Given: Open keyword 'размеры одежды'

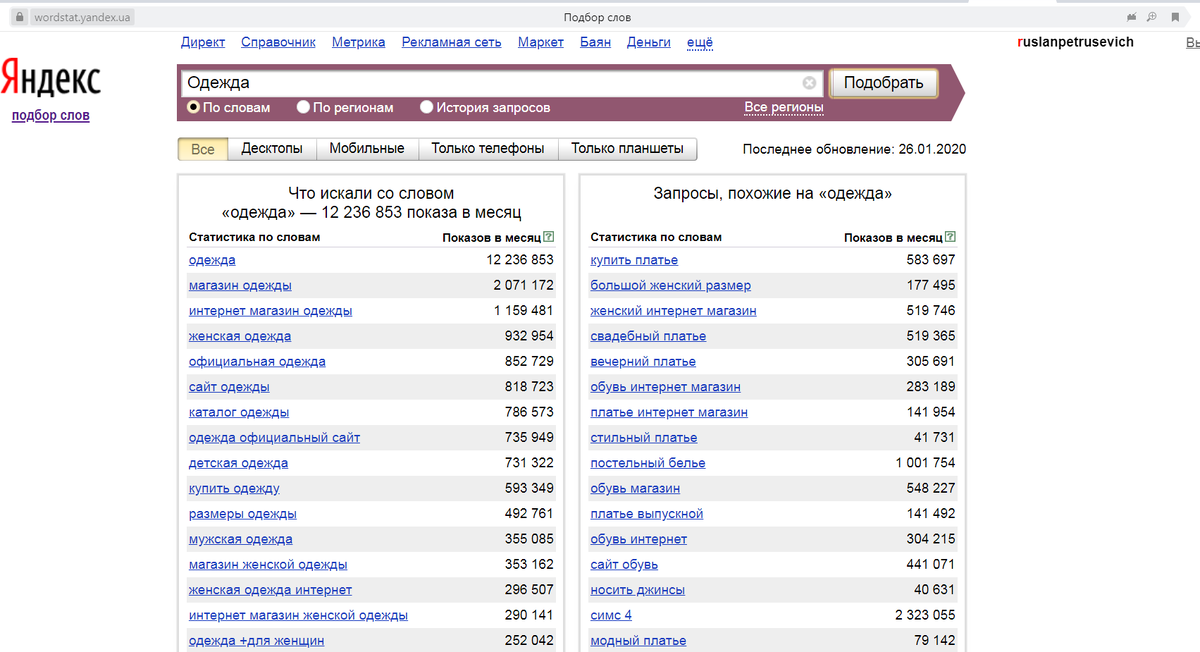Looking at the screenshot, I should tap(243, 514).
